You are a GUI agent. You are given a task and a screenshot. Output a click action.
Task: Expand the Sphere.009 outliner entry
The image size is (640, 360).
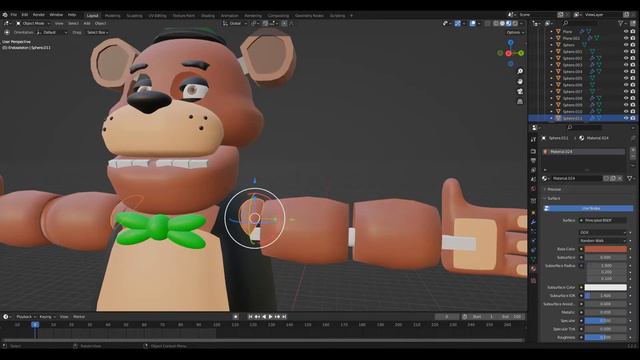coord(551,105)
